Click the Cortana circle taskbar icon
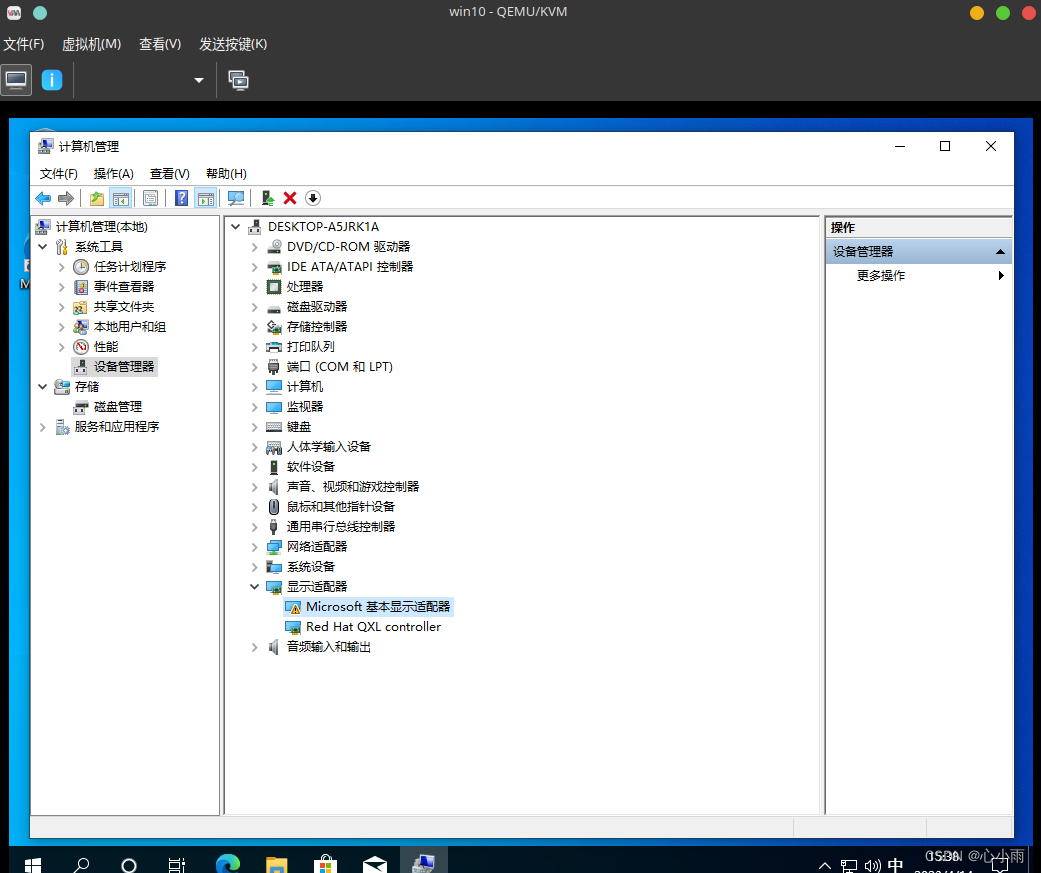This screenshot has width=1041, height=873. coord(129,864)
